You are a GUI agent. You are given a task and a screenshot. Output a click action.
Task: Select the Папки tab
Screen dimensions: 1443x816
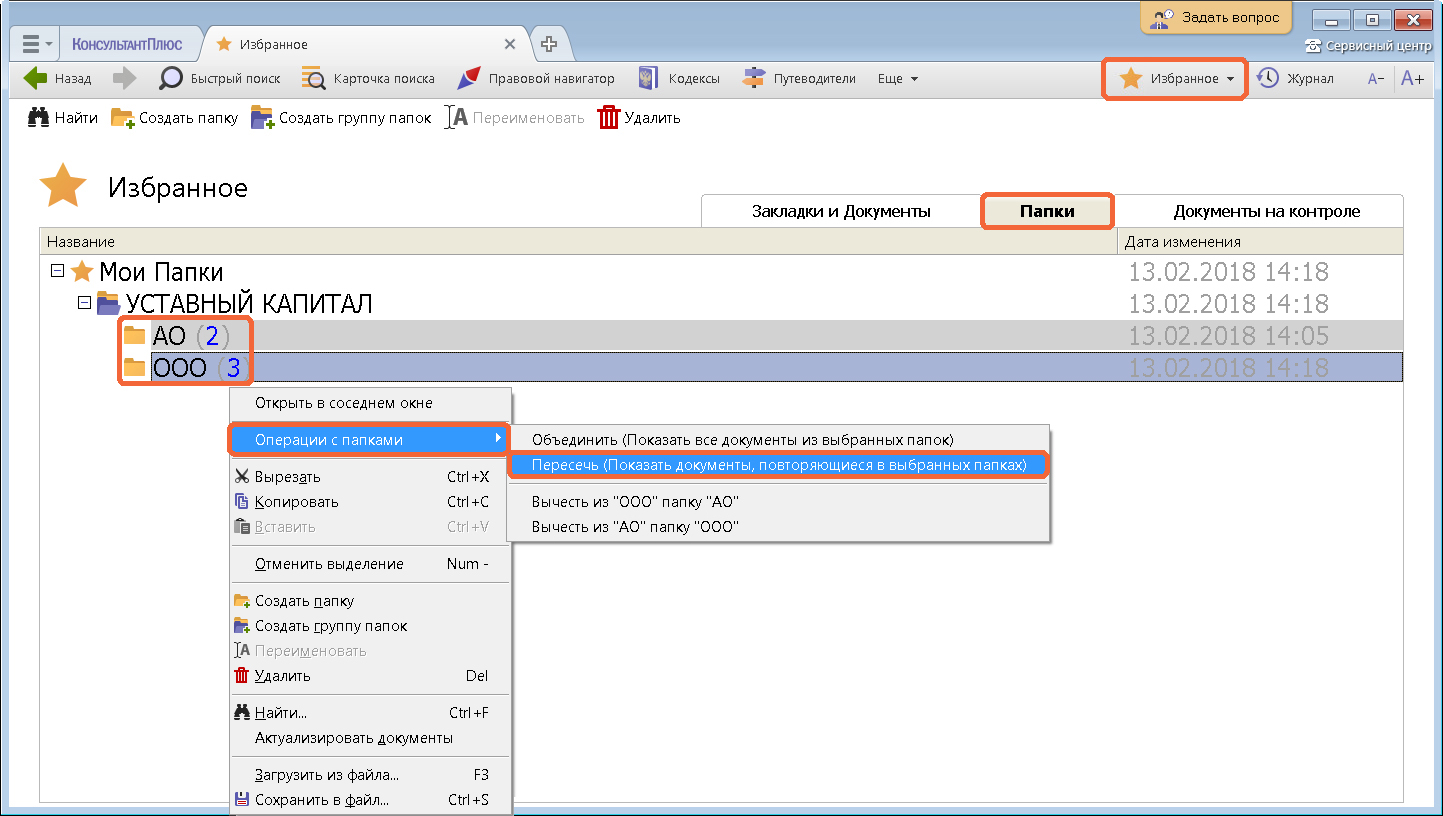click(1047, 211)
